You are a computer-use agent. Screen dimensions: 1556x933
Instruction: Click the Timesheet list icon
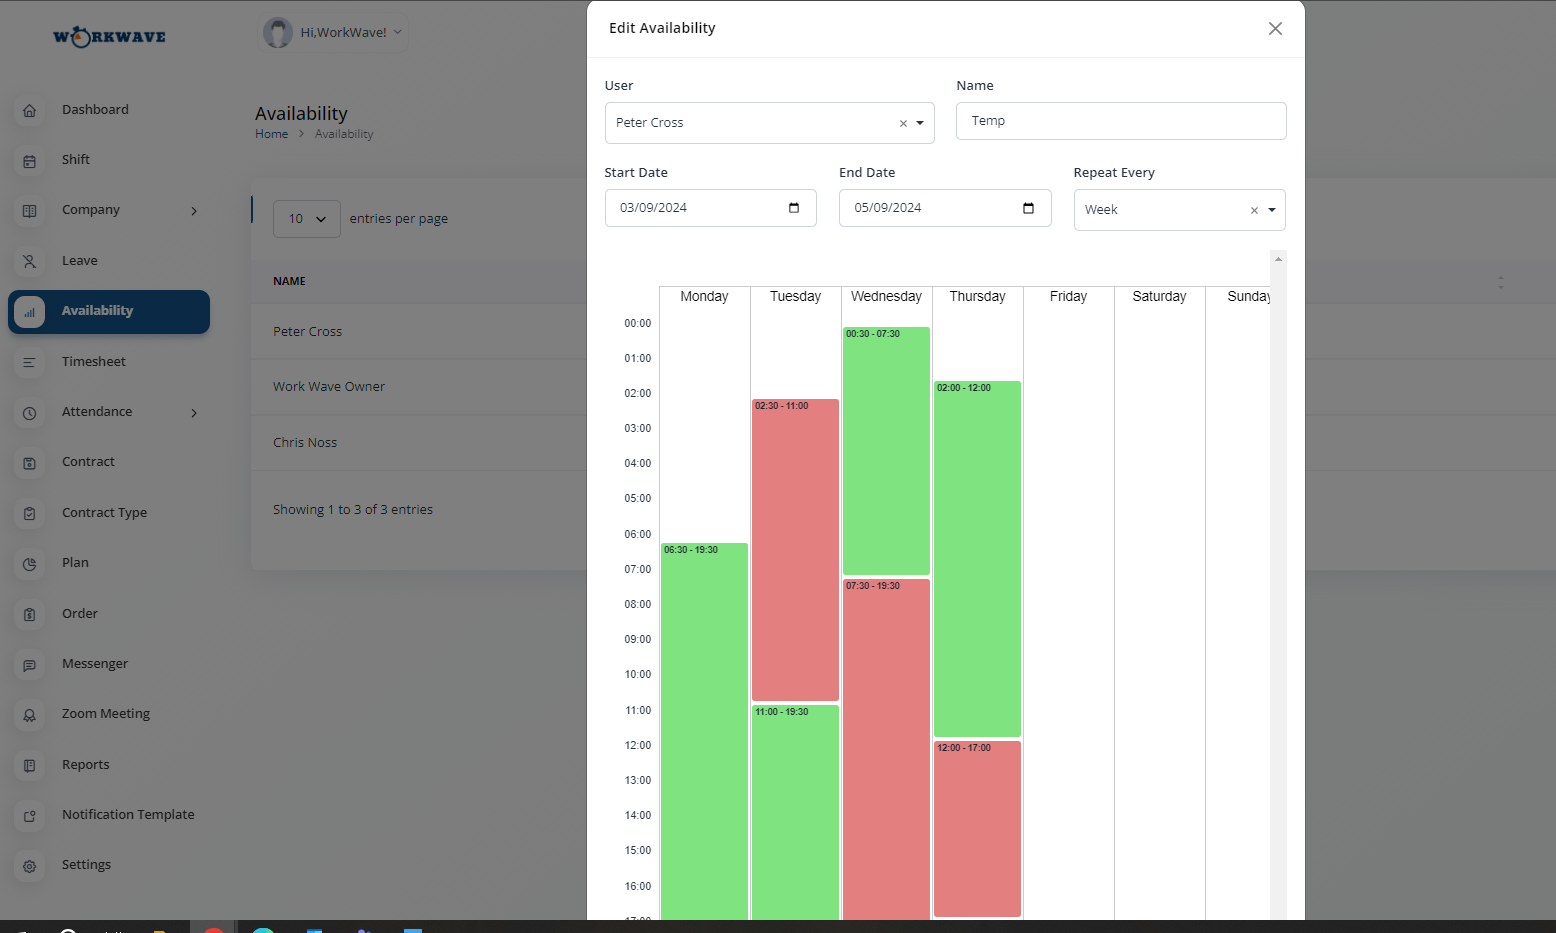tap(30, 363)
